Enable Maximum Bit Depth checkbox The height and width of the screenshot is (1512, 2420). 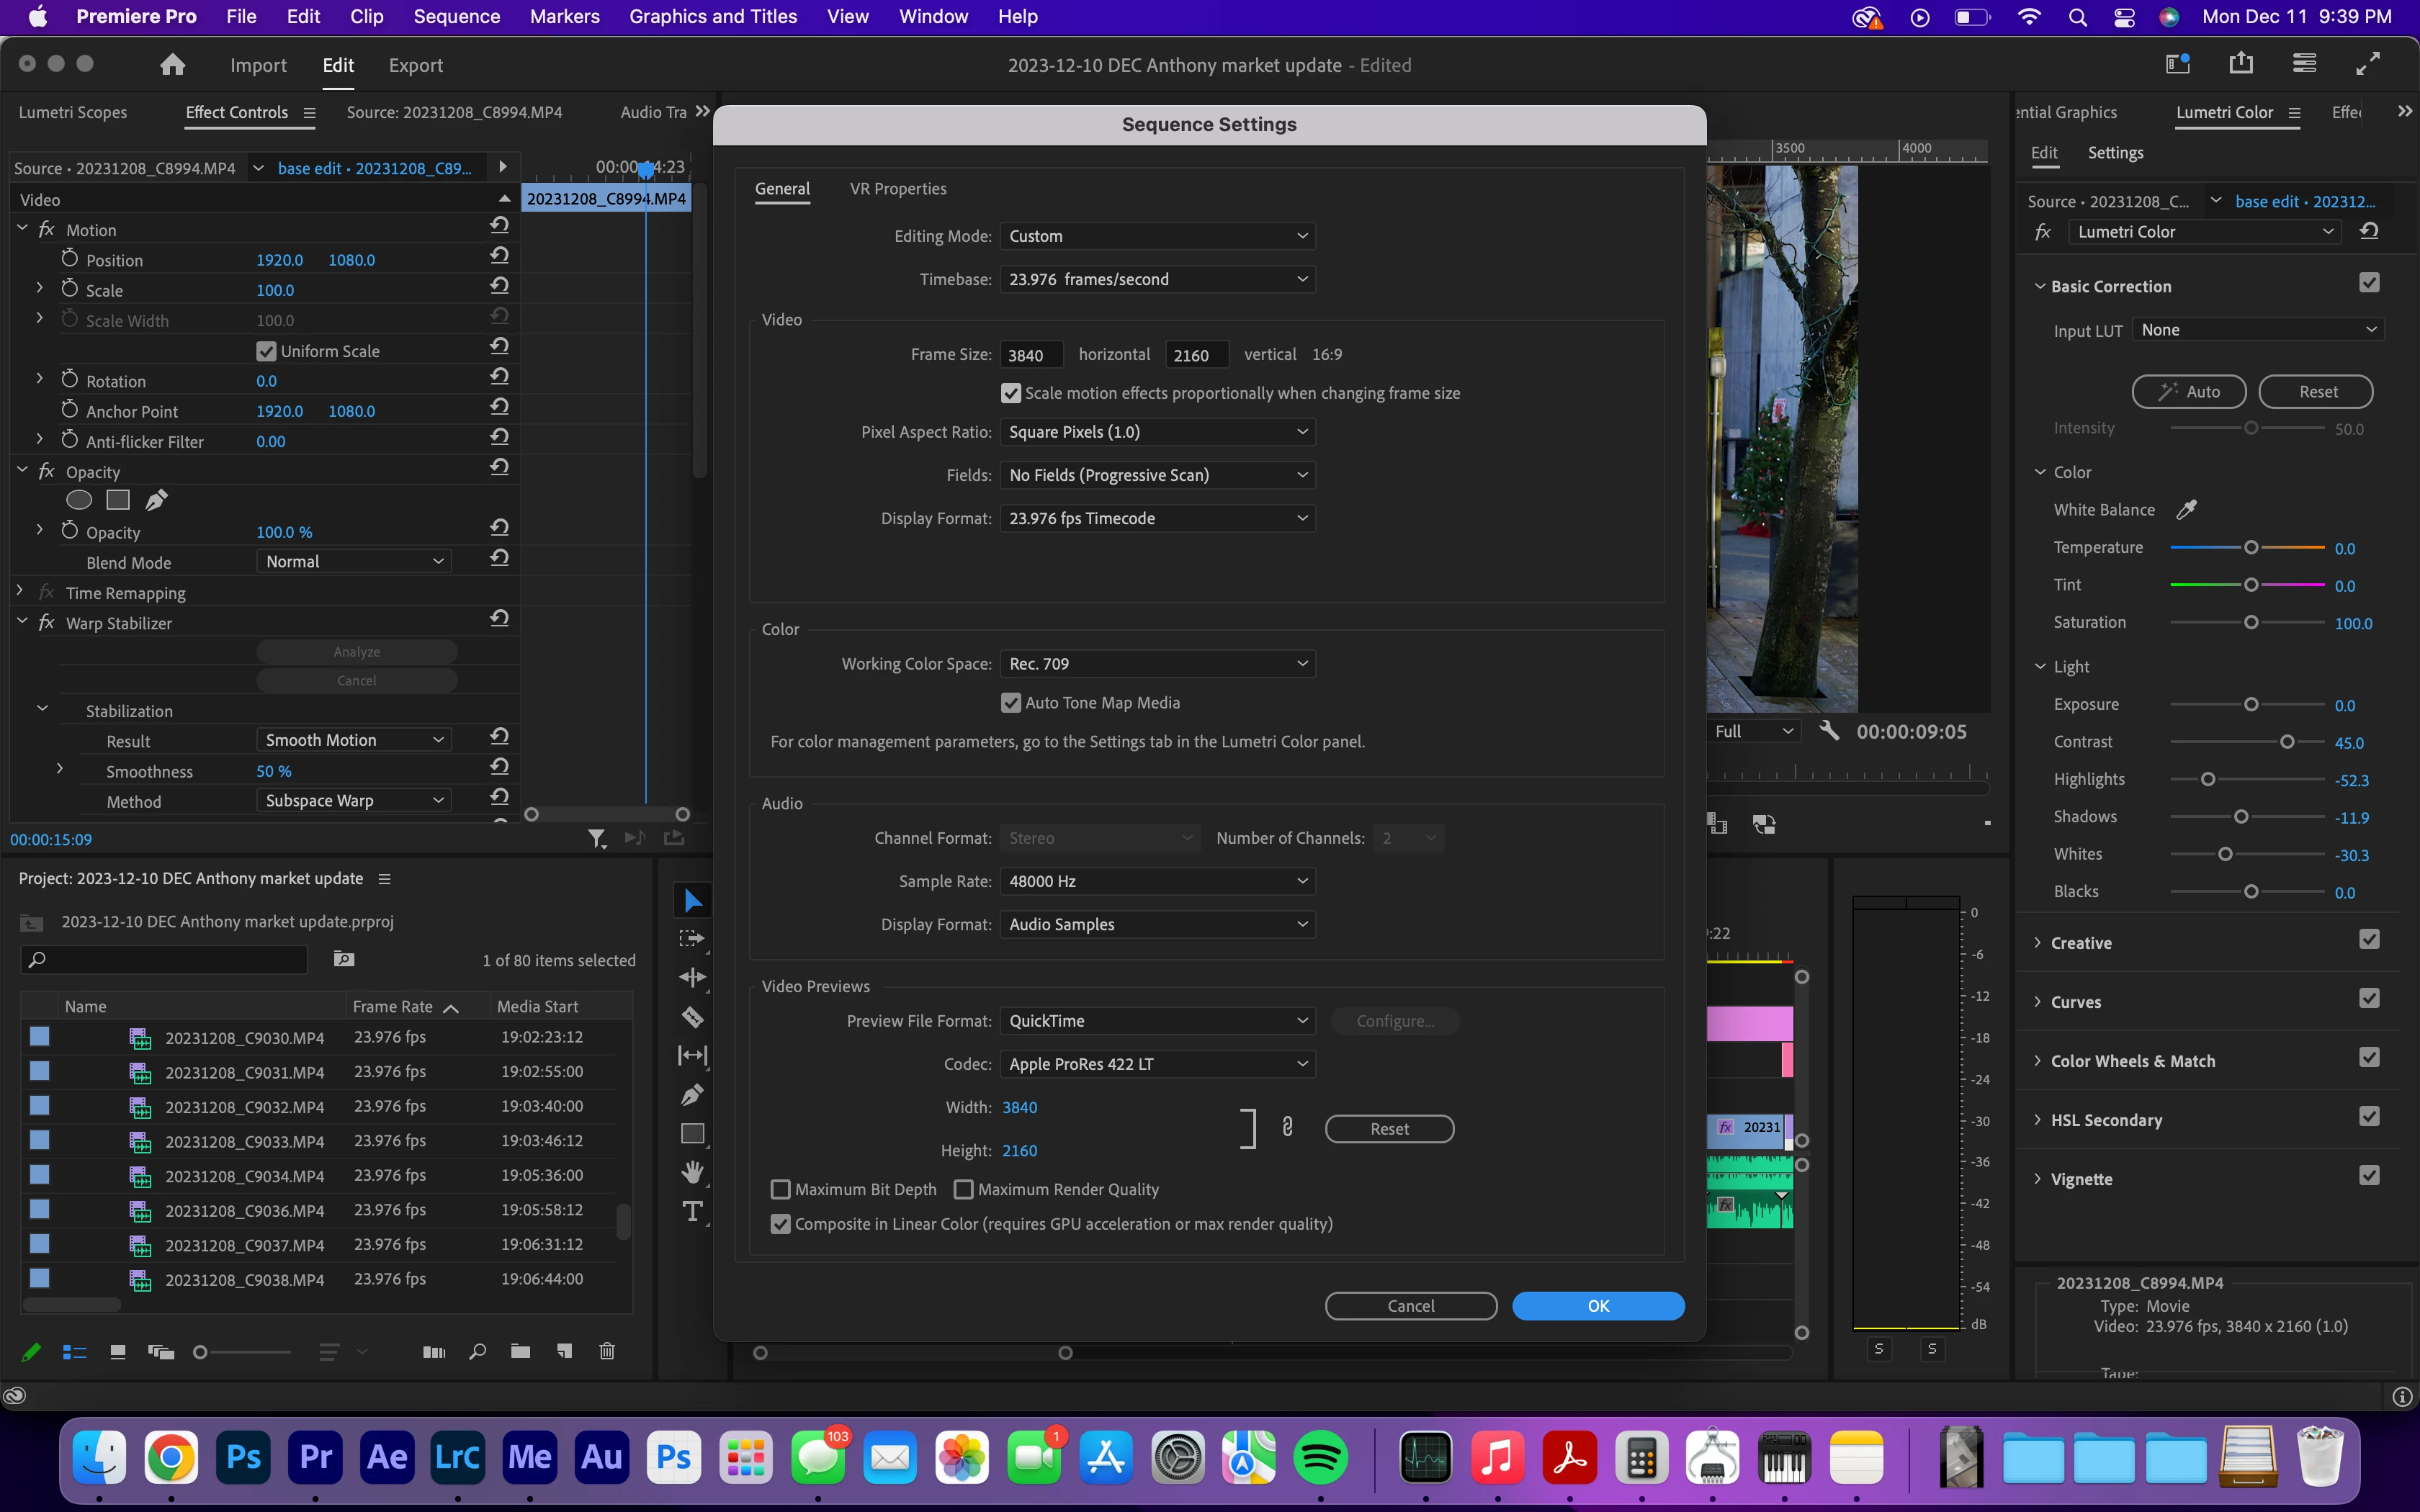[781, 1189]
